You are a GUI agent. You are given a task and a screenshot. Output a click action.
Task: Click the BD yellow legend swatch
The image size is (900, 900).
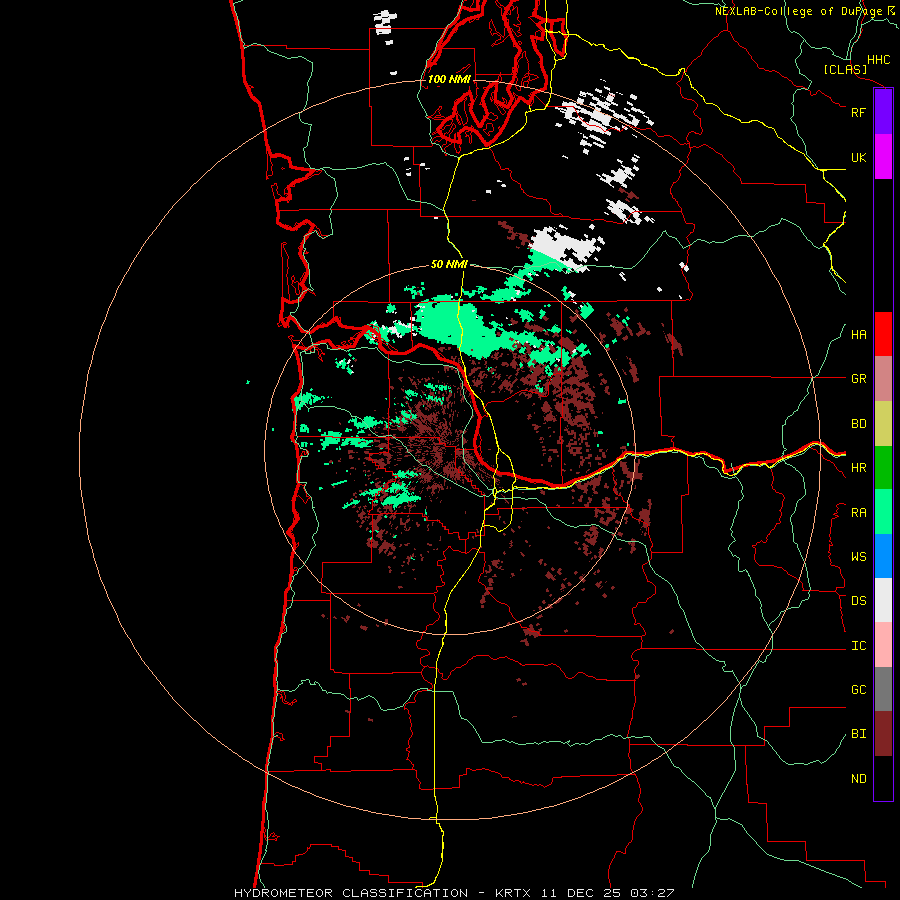pyautogui.click(x=883, y=424)
